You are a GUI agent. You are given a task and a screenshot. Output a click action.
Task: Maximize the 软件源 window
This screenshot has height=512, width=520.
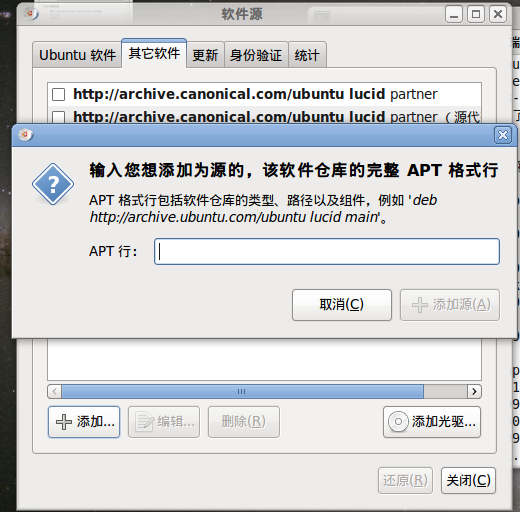tap(476, 14)
